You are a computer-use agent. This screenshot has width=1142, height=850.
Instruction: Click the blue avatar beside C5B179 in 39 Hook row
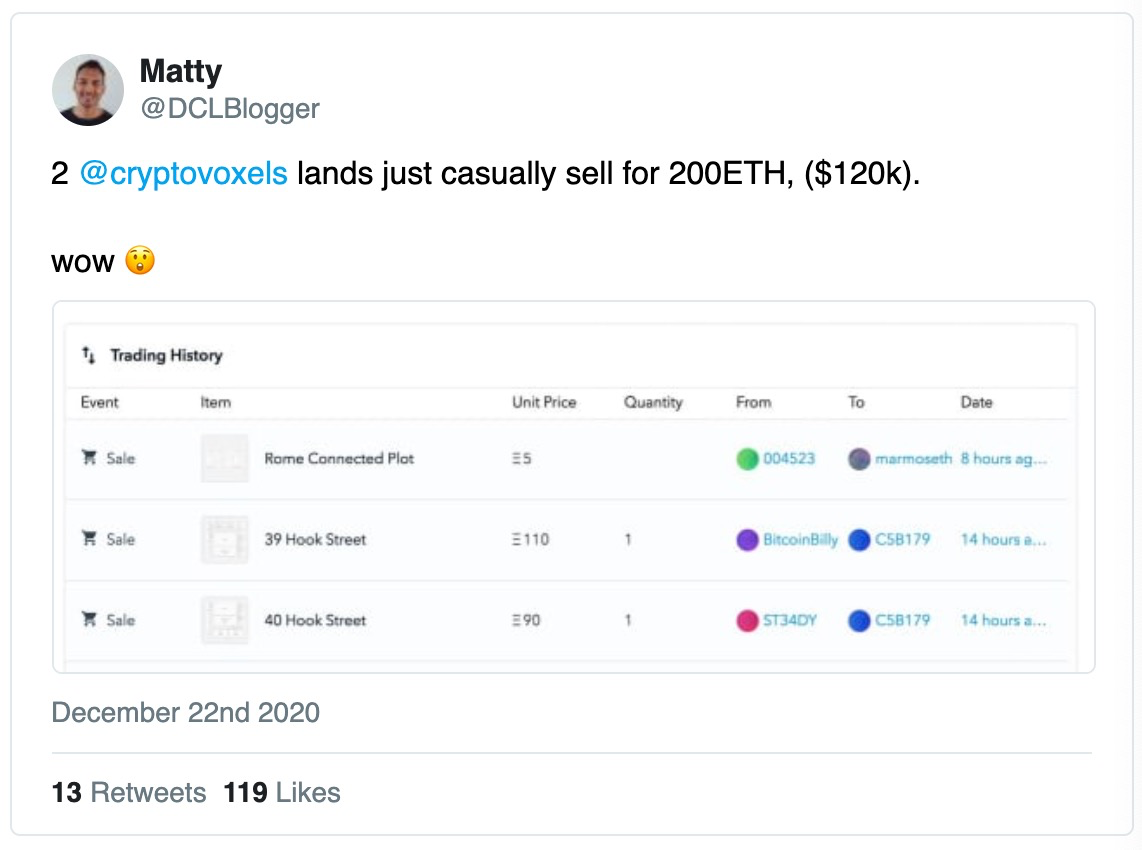tap(859, 540)
